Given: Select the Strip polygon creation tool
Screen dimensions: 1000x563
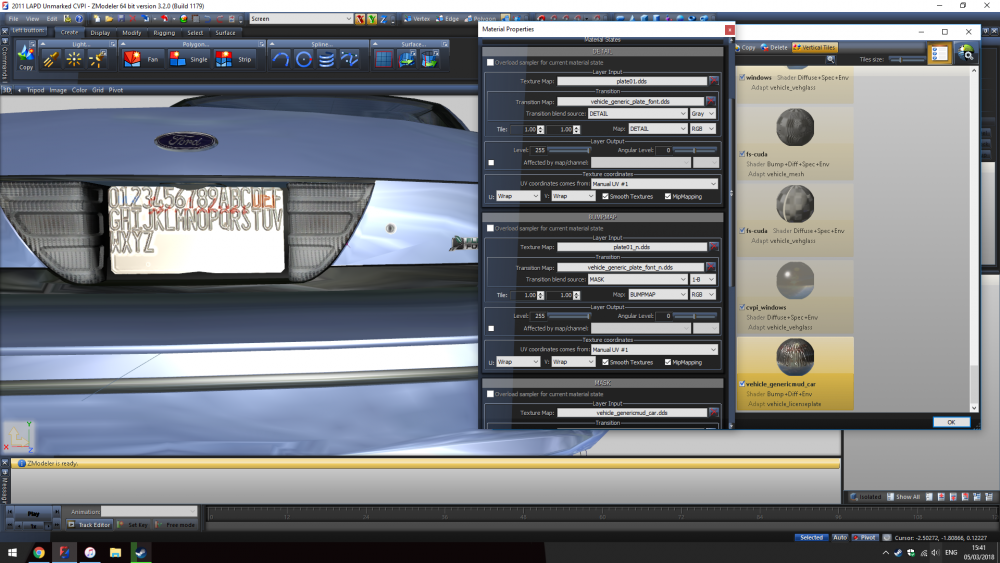Looking at the screenshot, I should click(234, 59).
